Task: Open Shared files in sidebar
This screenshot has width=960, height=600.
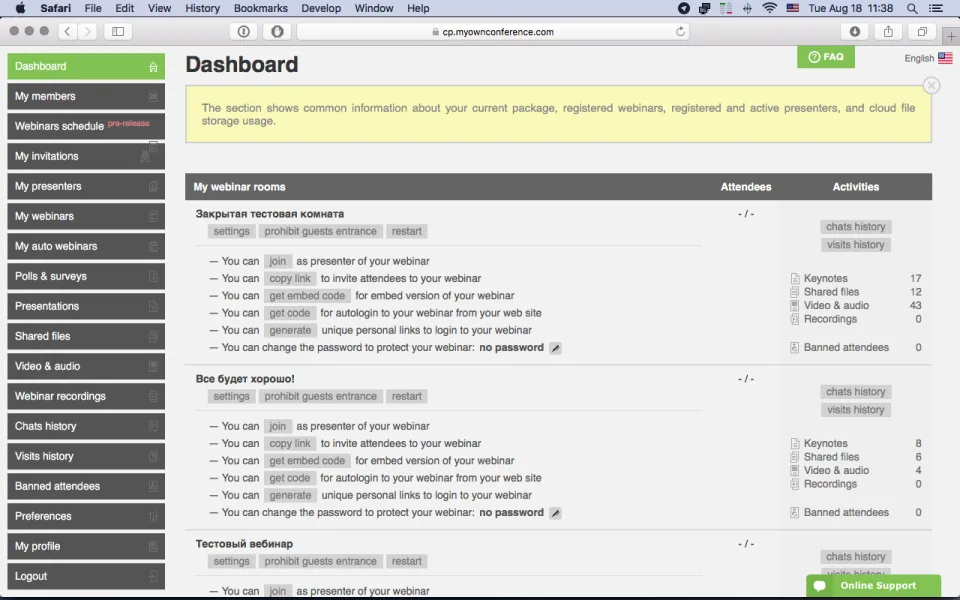Action: [x=86, y=336]
